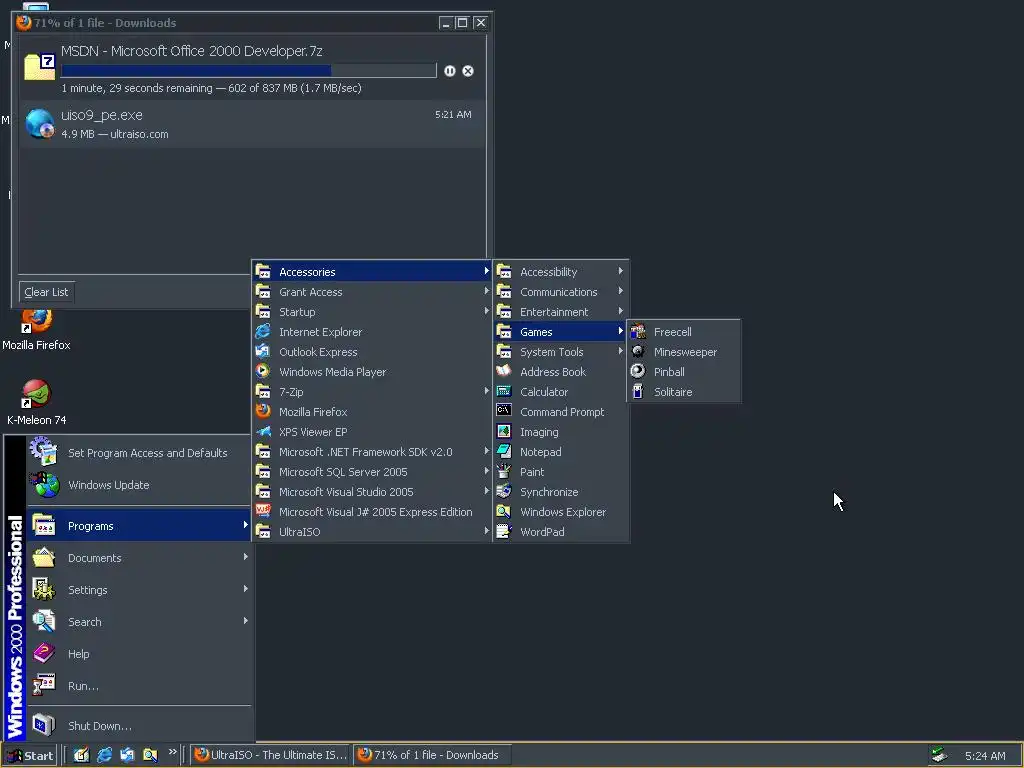Click the Notepad icon
The height and width of the screenshot is (768, 1024).
click(x=504, y=451)
